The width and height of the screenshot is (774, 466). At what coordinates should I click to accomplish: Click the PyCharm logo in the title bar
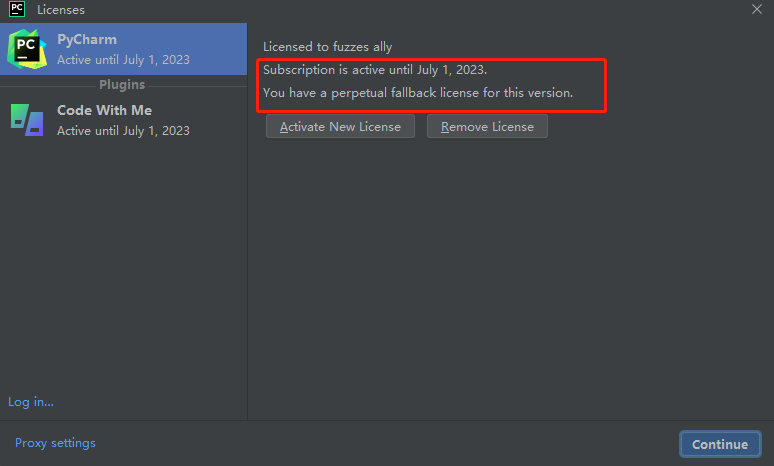[15, 10]
